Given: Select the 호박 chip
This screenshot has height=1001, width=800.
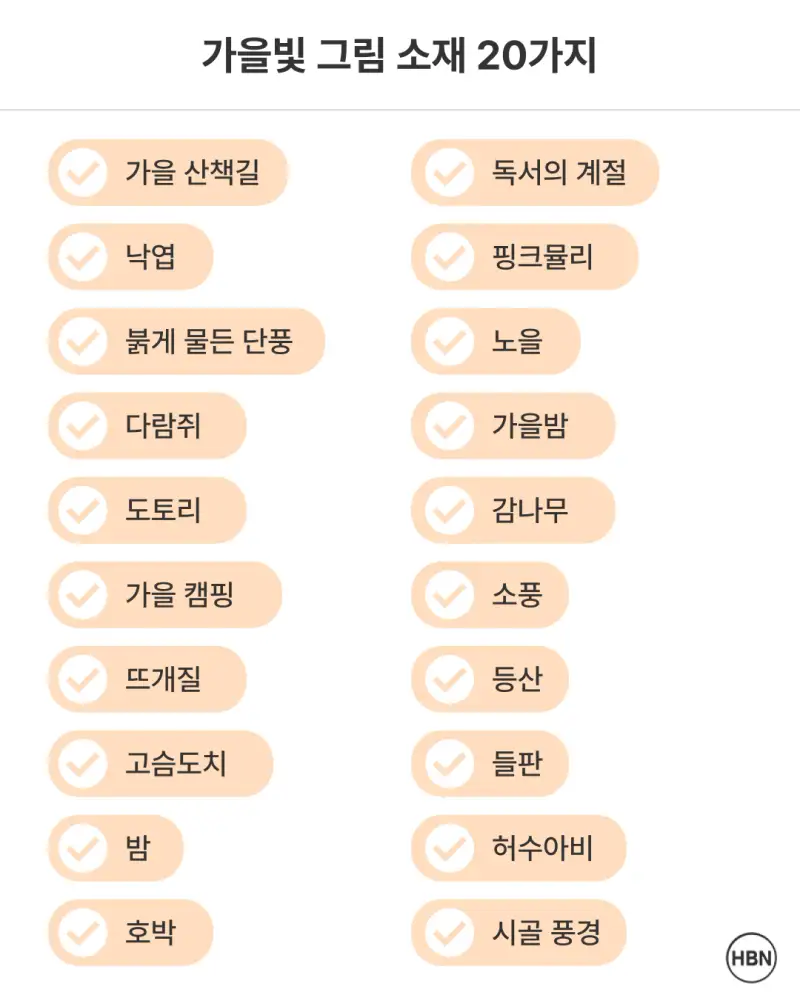Looking at the screenshot, I should click(x=131, y=933).
